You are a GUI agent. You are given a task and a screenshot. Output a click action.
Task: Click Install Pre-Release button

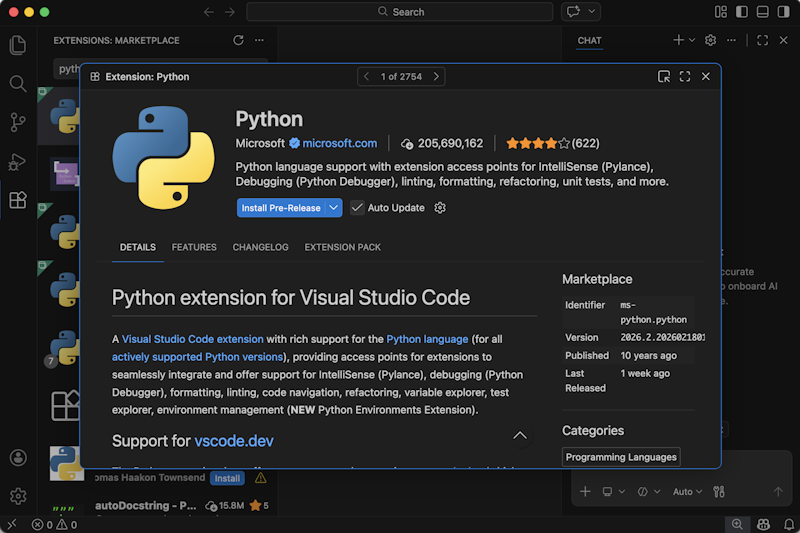tap(281, 208)
